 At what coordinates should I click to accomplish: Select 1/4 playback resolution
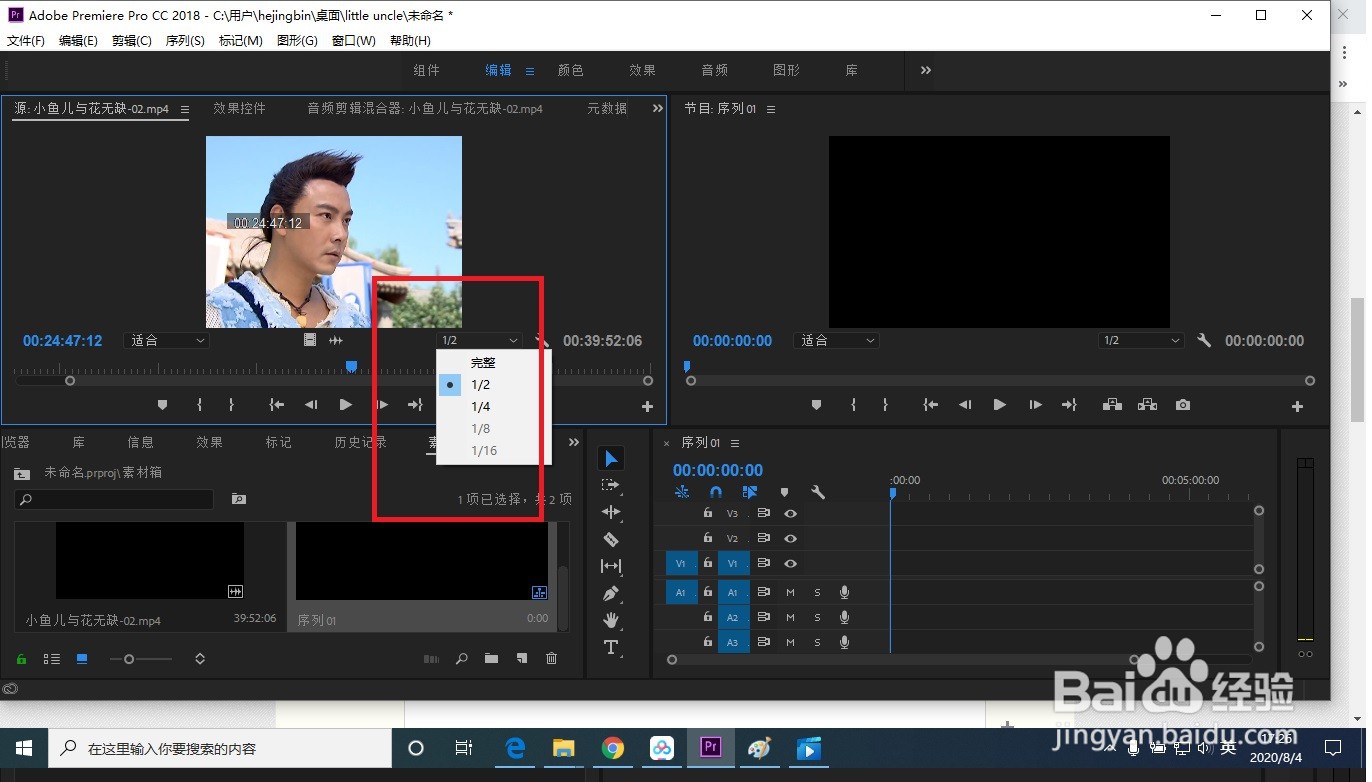(481, 407)
